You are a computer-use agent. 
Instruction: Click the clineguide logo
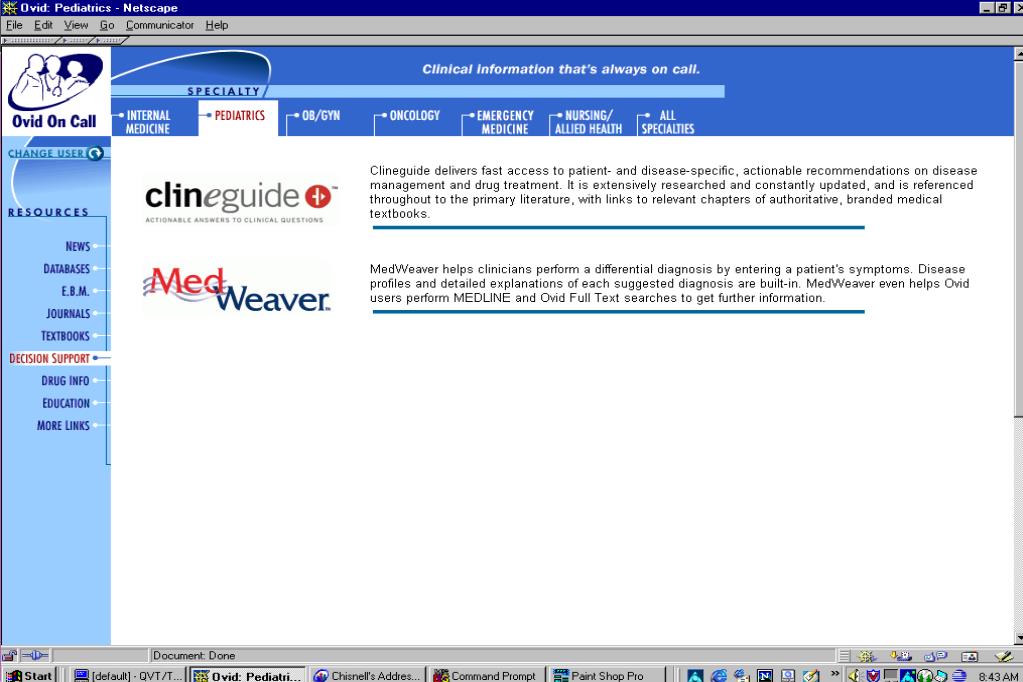point(240,201)
